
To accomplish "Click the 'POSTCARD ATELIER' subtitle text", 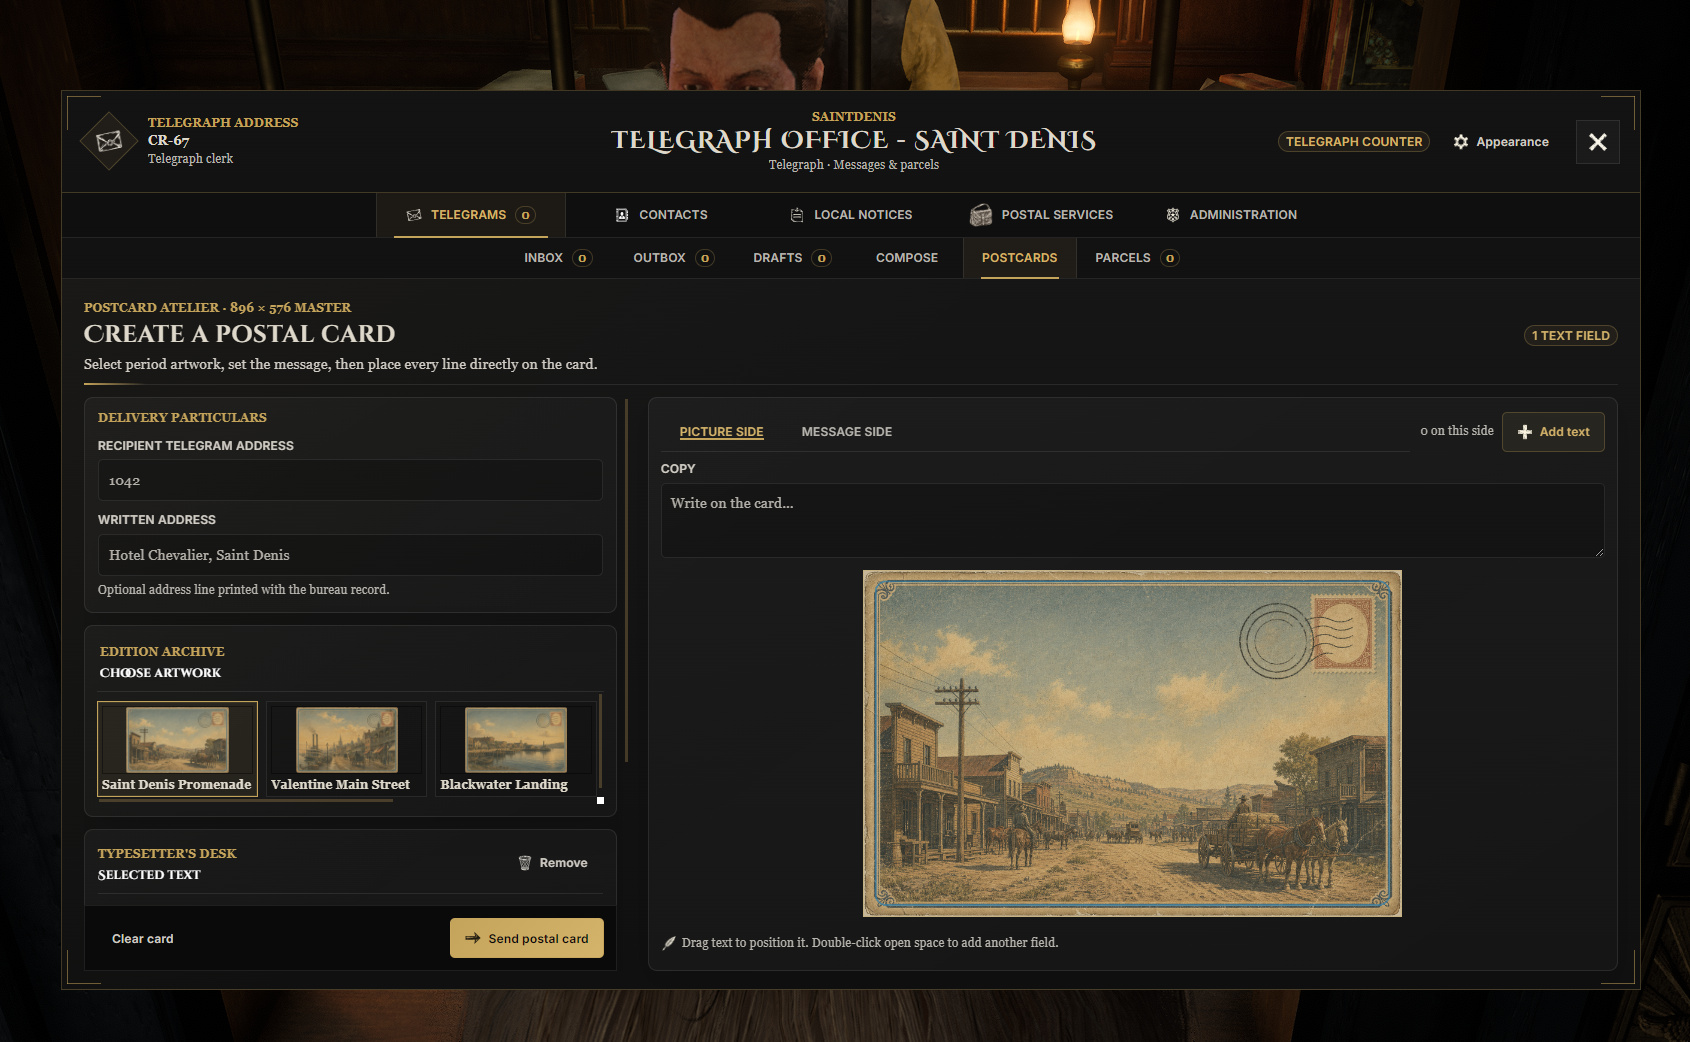I will point(218,308).
